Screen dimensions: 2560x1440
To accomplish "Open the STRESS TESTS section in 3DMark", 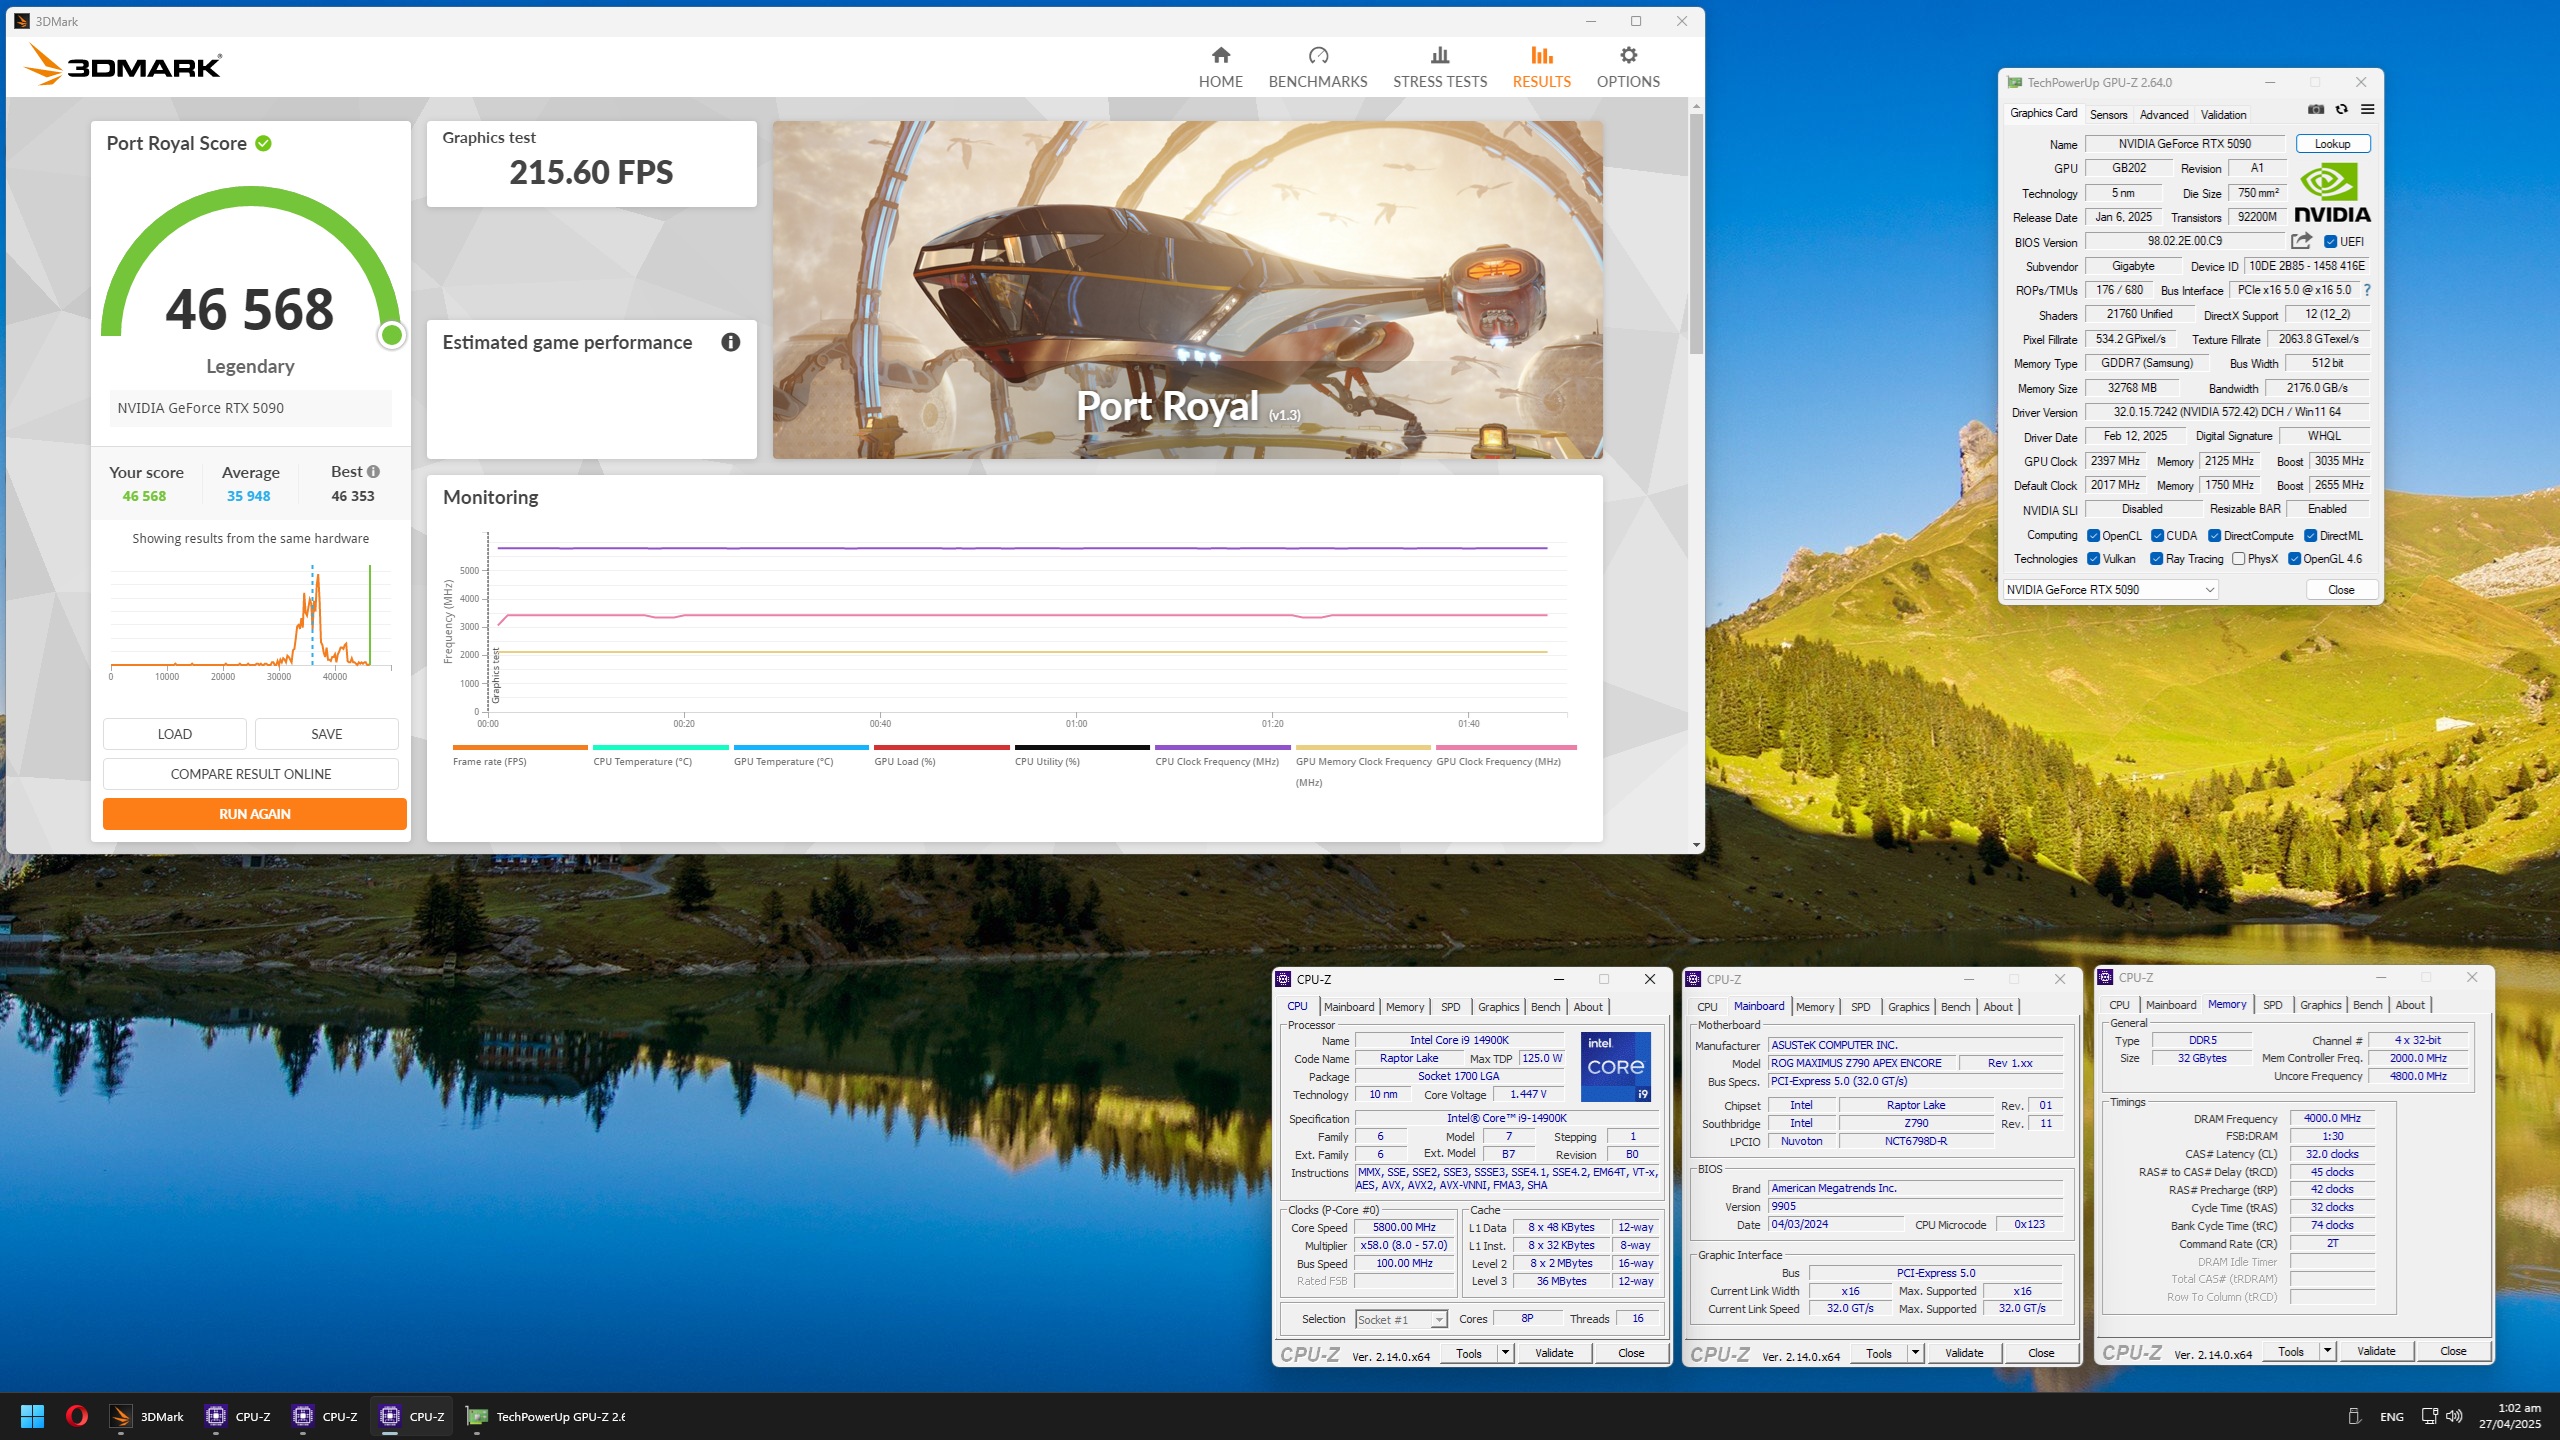I will (x=1440, y=67).
